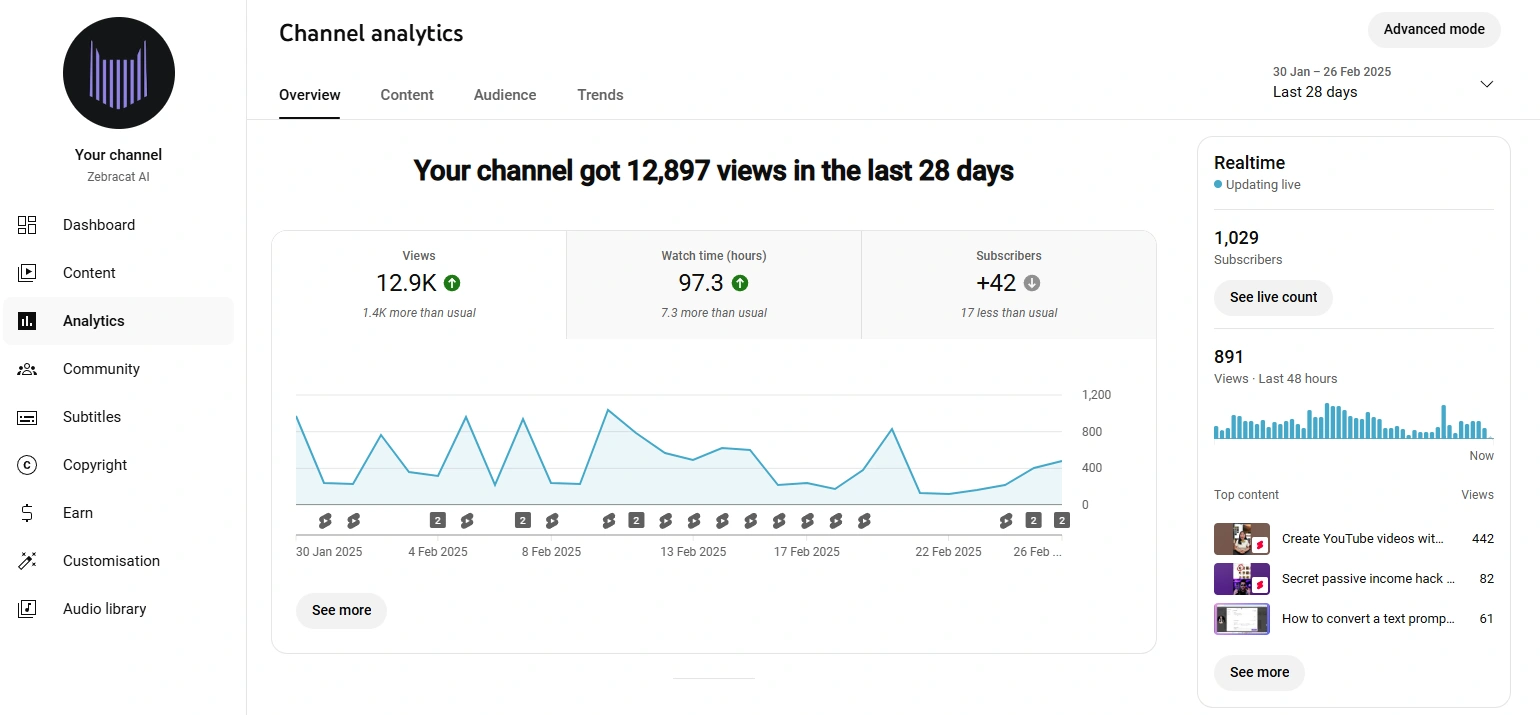Open thumbnail for Create YouTube videos video
The image size is (1540, 715).
(x=1242, y=539)
